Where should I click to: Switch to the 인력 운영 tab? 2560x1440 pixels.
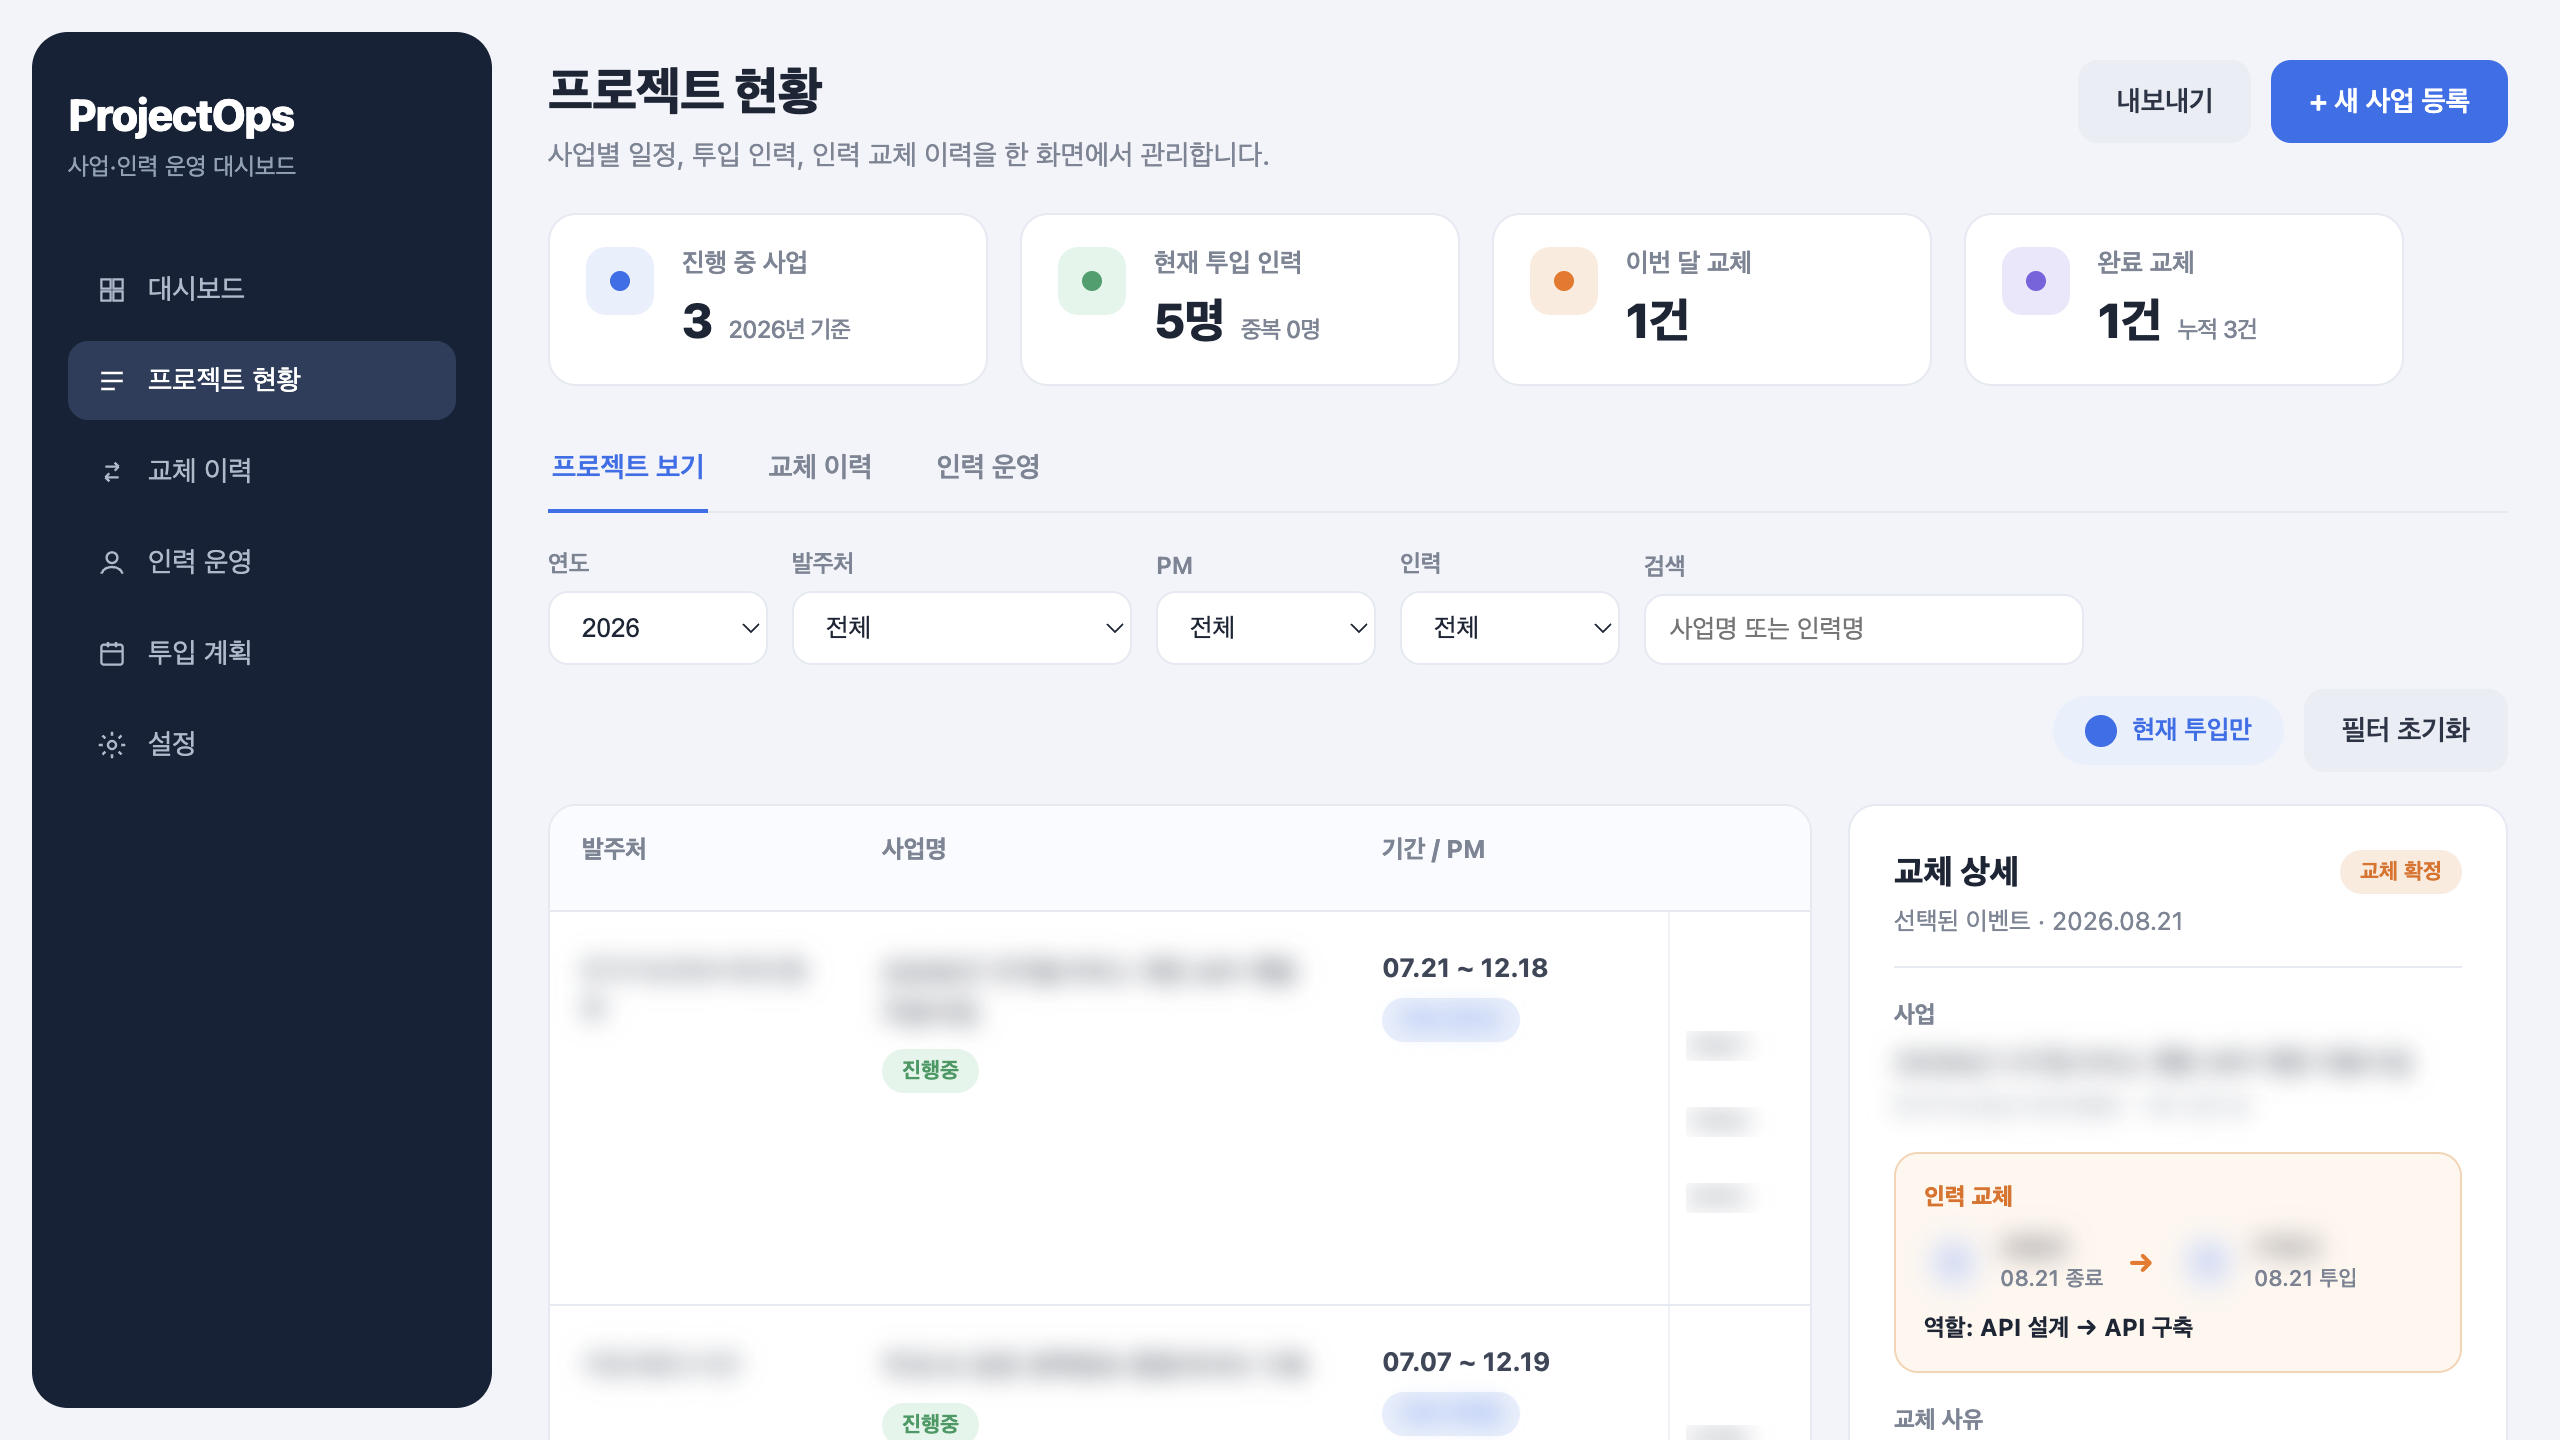click(x=988, y=467)
